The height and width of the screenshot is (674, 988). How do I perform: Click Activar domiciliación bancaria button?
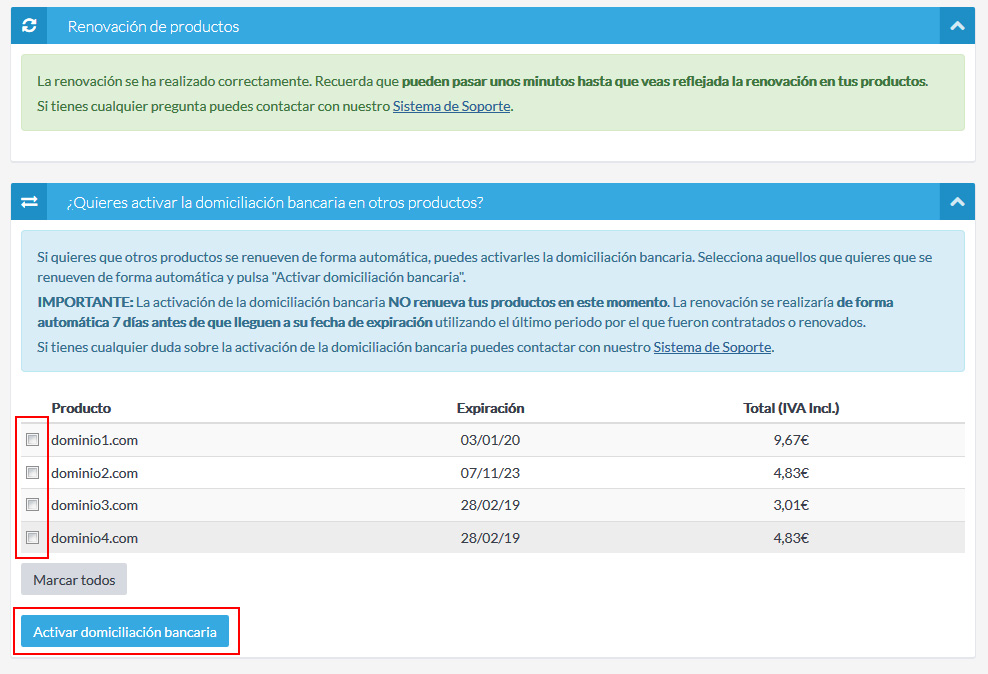click(125, 632)
